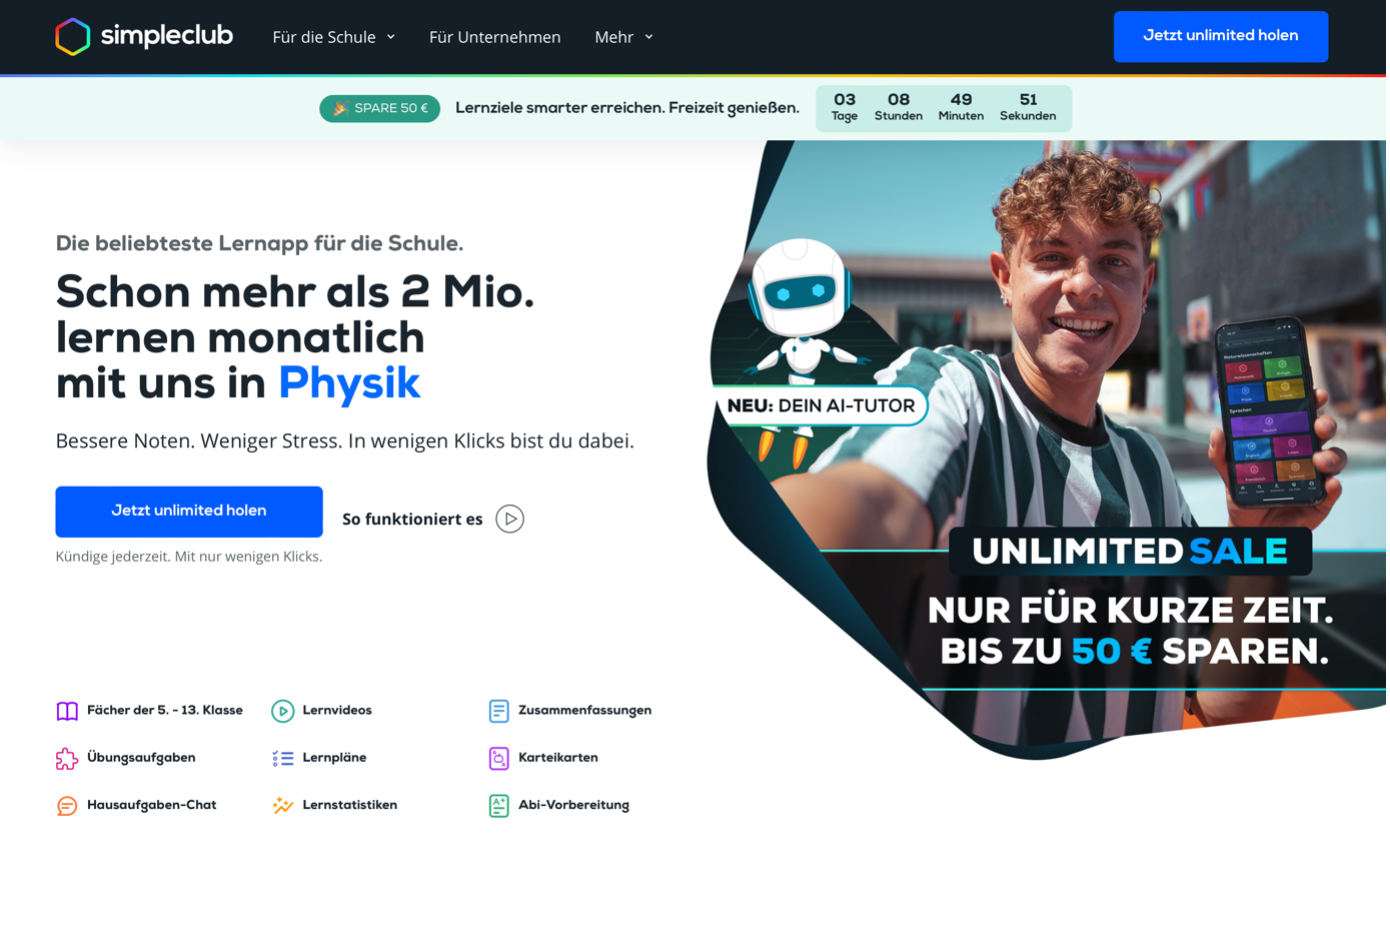Open the 'Für Unternehmen' page
The width and height of the screenshot is (1390, 935).
pyautogui.click(x=495, y=37)
